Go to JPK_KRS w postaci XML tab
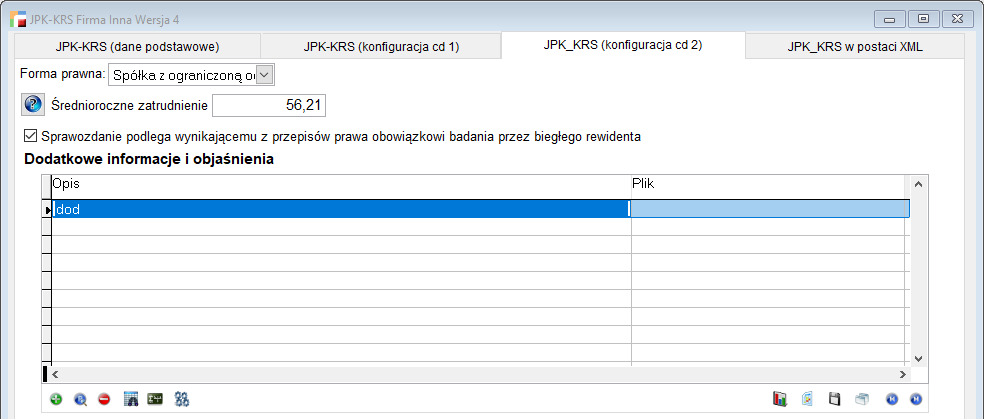 click(x=854, y=46)
